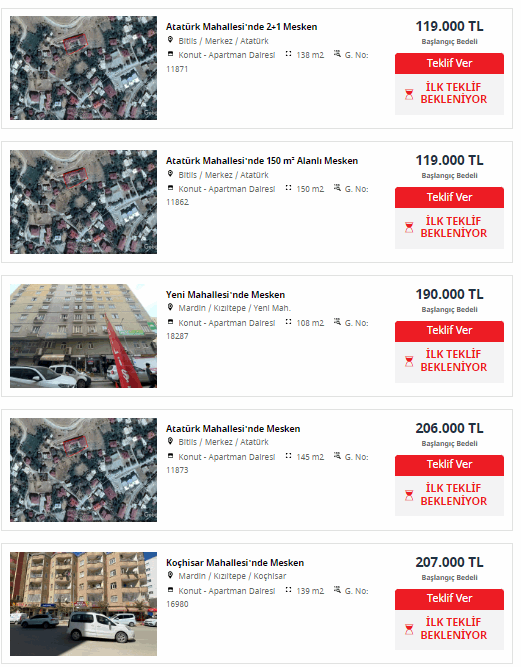The image size is (521, 667).
Task: Open Koçhisar Mahallesi'nde Mesken listing title
Action: 235,563
